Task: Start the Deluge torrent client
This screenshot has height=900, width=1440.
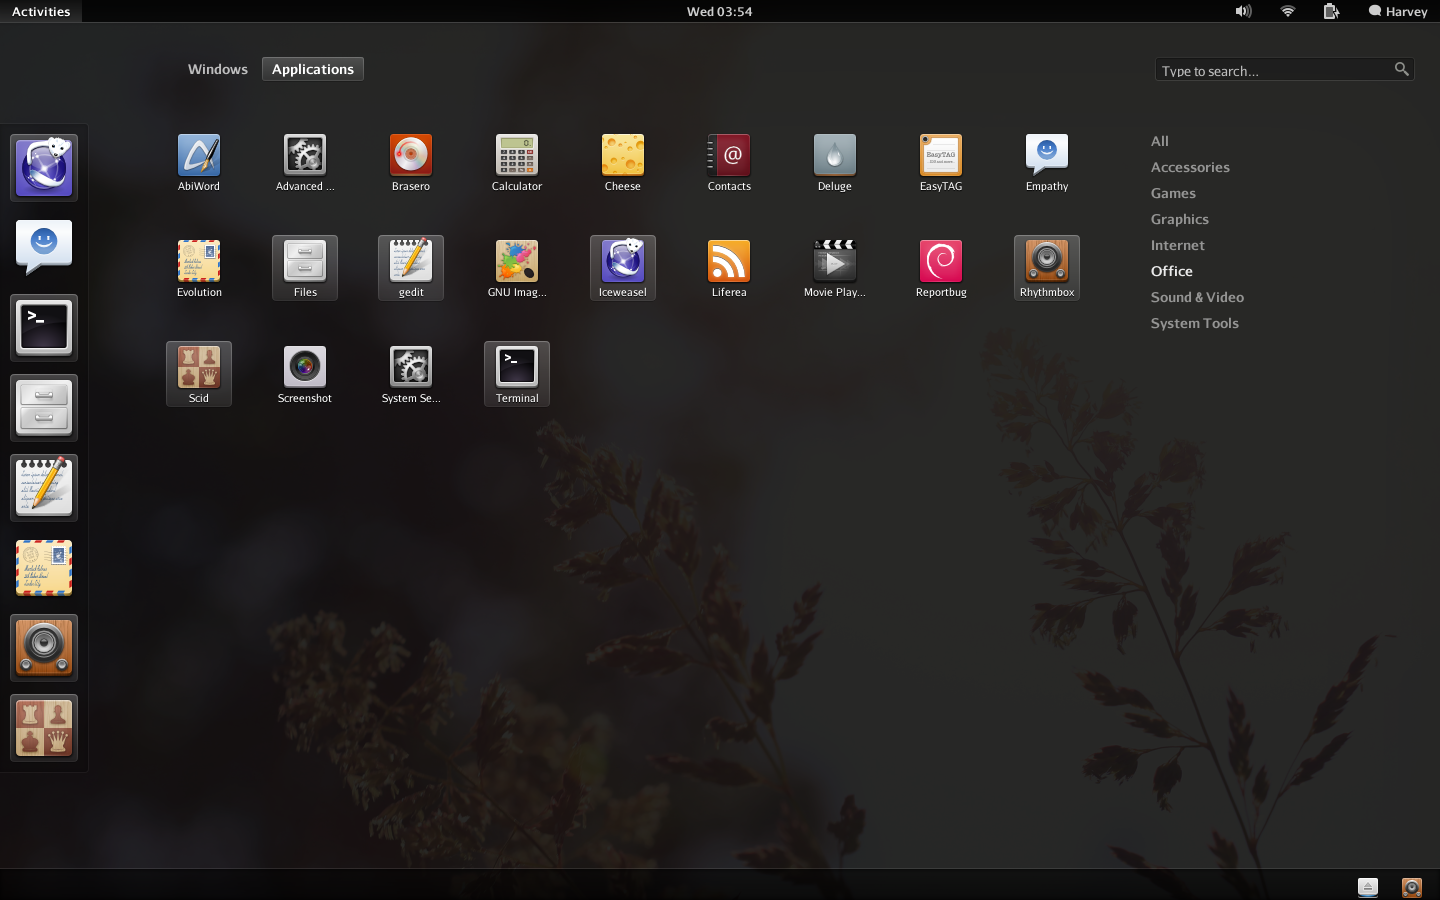Action: [835, 162]
